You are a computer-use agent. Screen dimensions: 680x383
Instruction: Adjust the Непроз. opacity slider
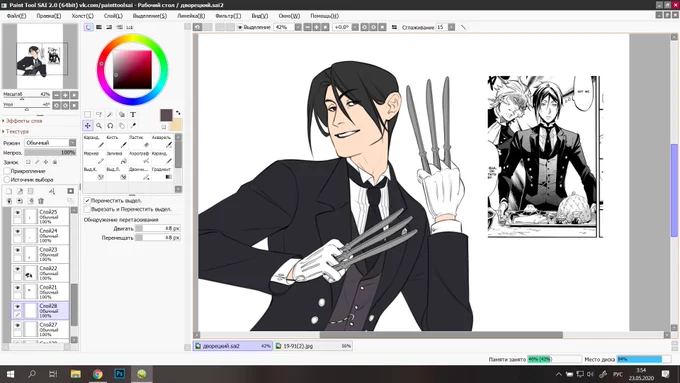(50, 152)
